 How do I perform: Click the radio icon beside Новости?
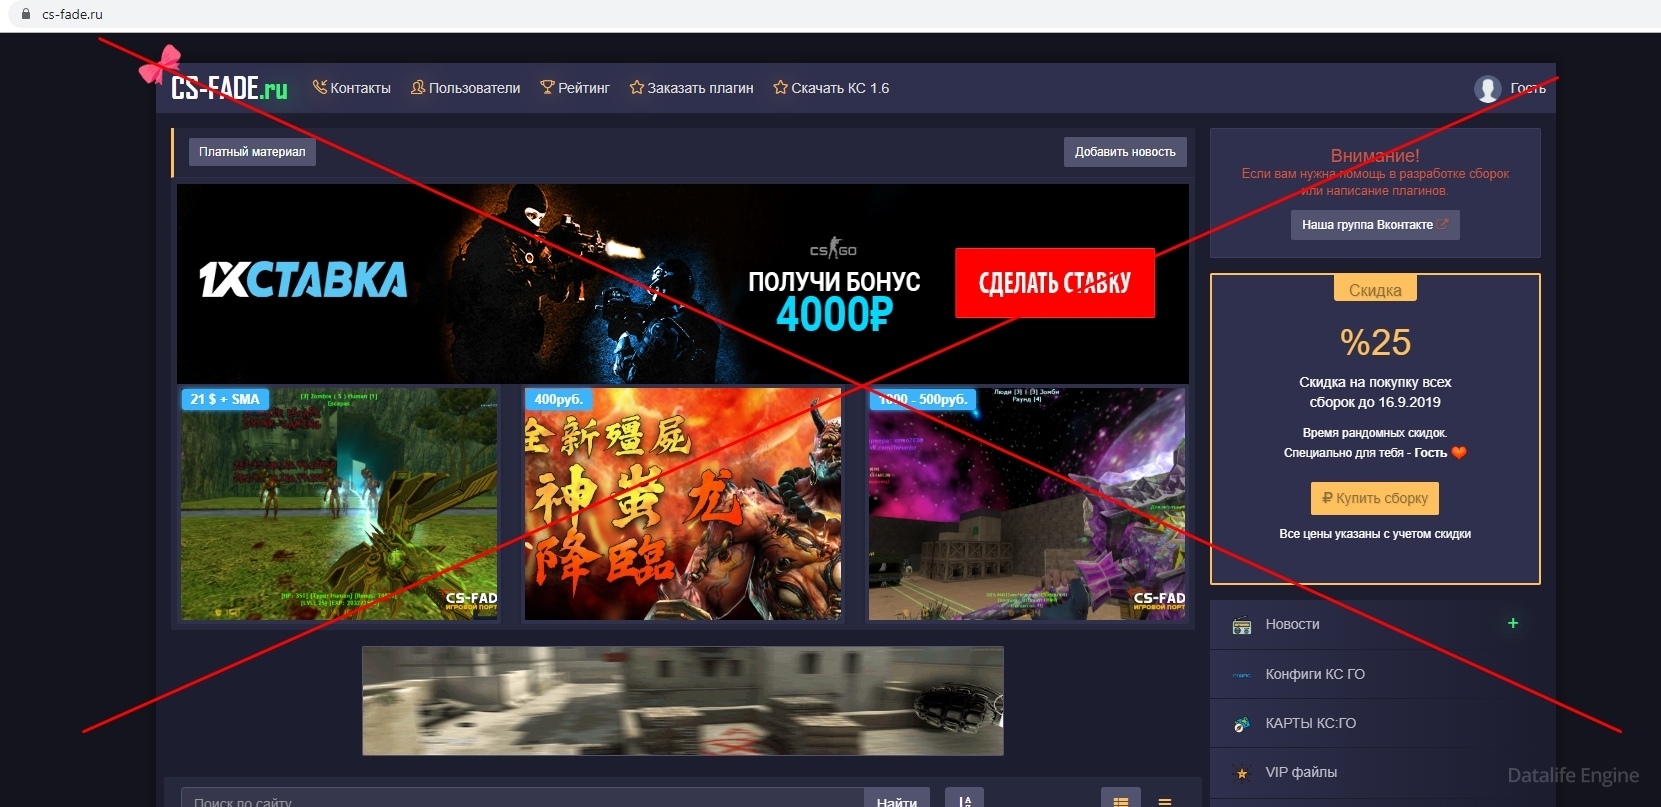(1242, 626)
